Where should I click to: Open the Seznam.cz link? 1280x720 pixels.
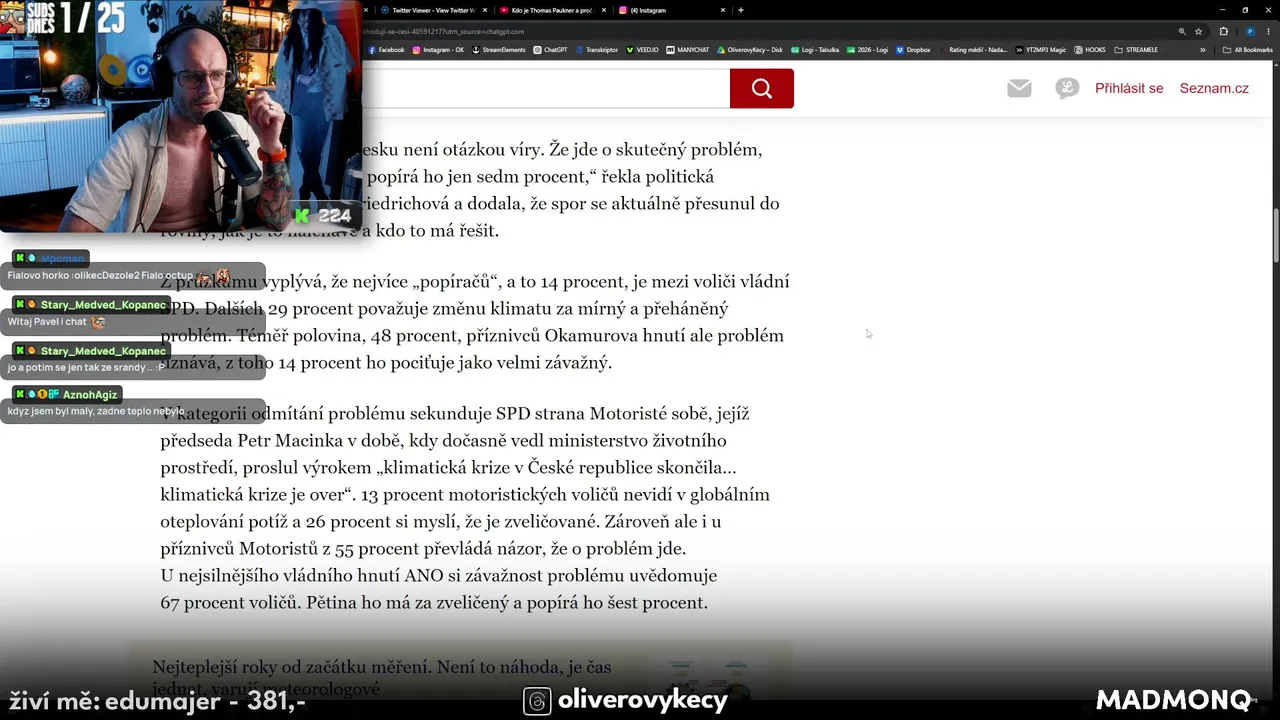pos(1214,88)
